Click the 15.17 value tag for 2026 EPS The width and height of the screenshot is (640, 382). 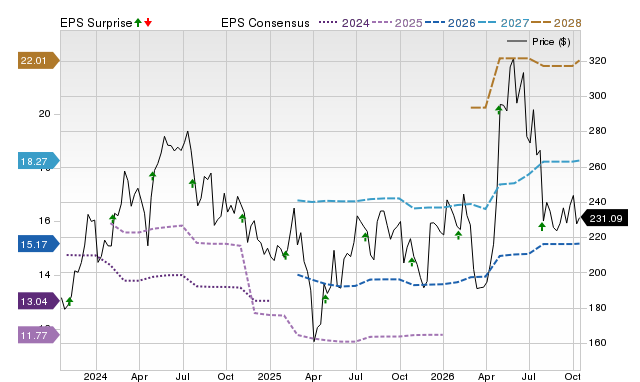(x=38, y=244)
